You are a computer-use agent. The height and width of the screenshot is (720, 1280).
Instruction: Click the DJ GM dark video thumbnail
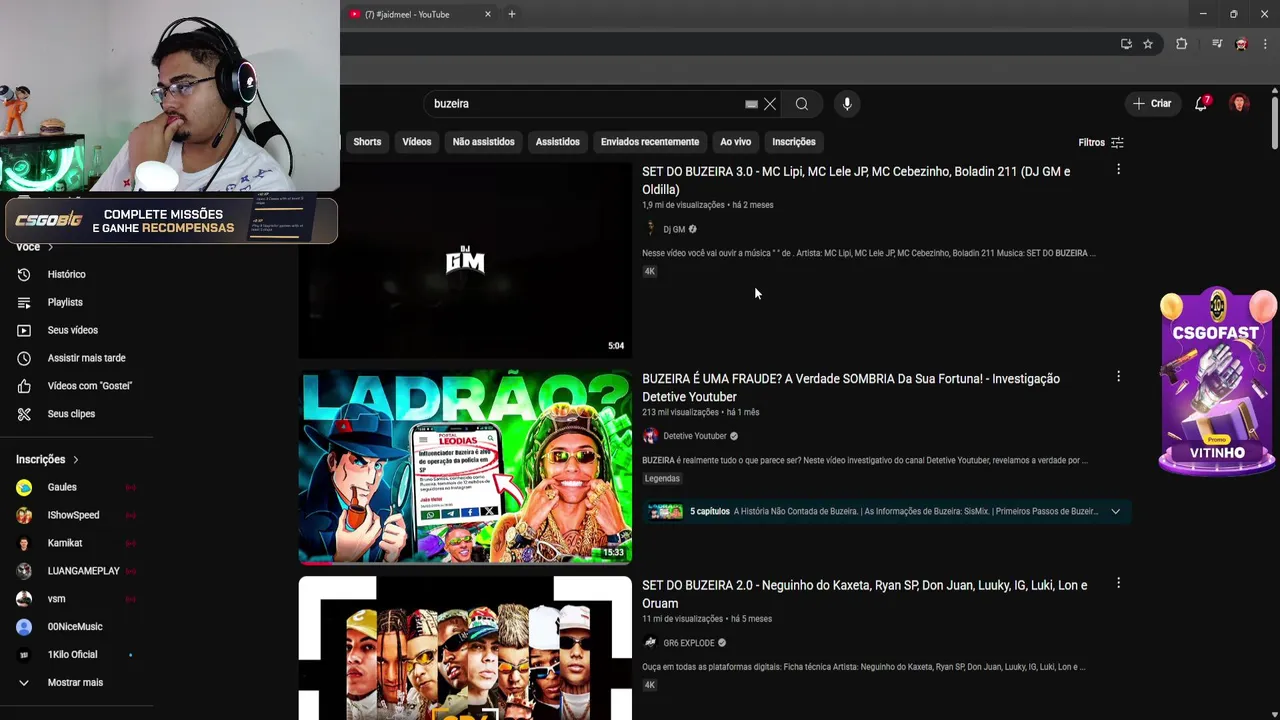465,260
